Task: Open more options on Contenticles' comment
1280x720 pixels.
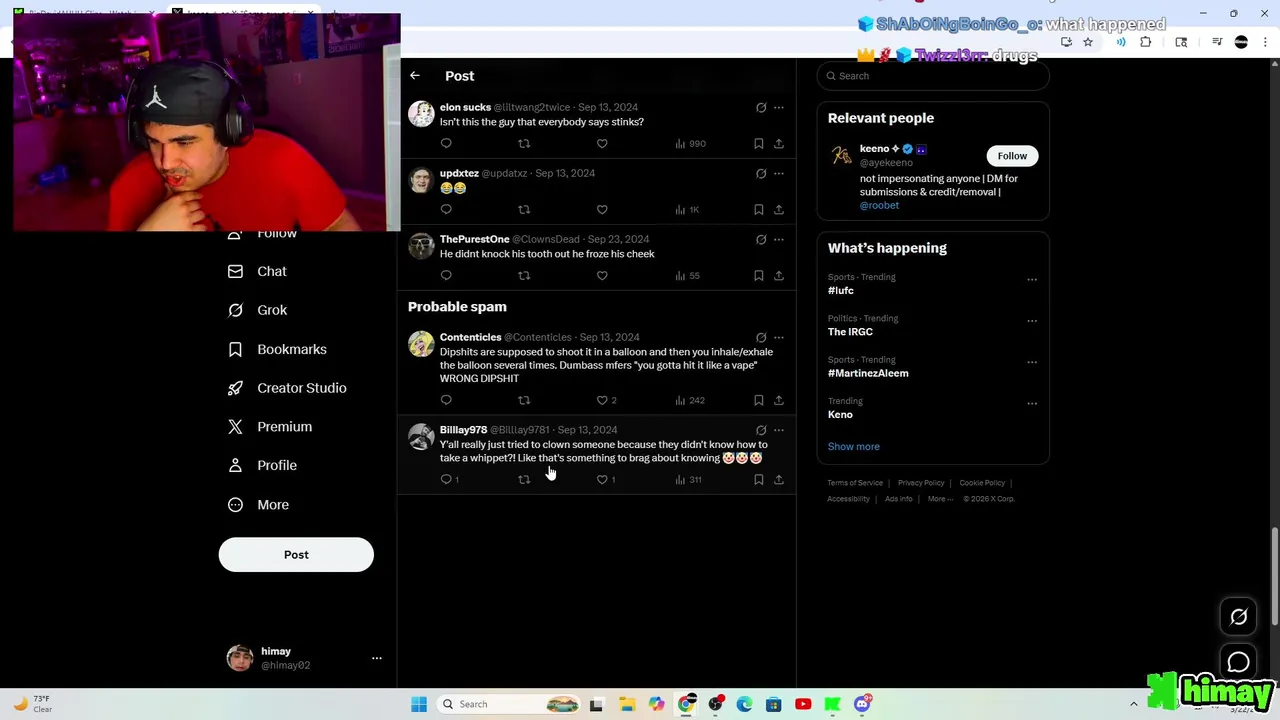Action: [779, 338]
